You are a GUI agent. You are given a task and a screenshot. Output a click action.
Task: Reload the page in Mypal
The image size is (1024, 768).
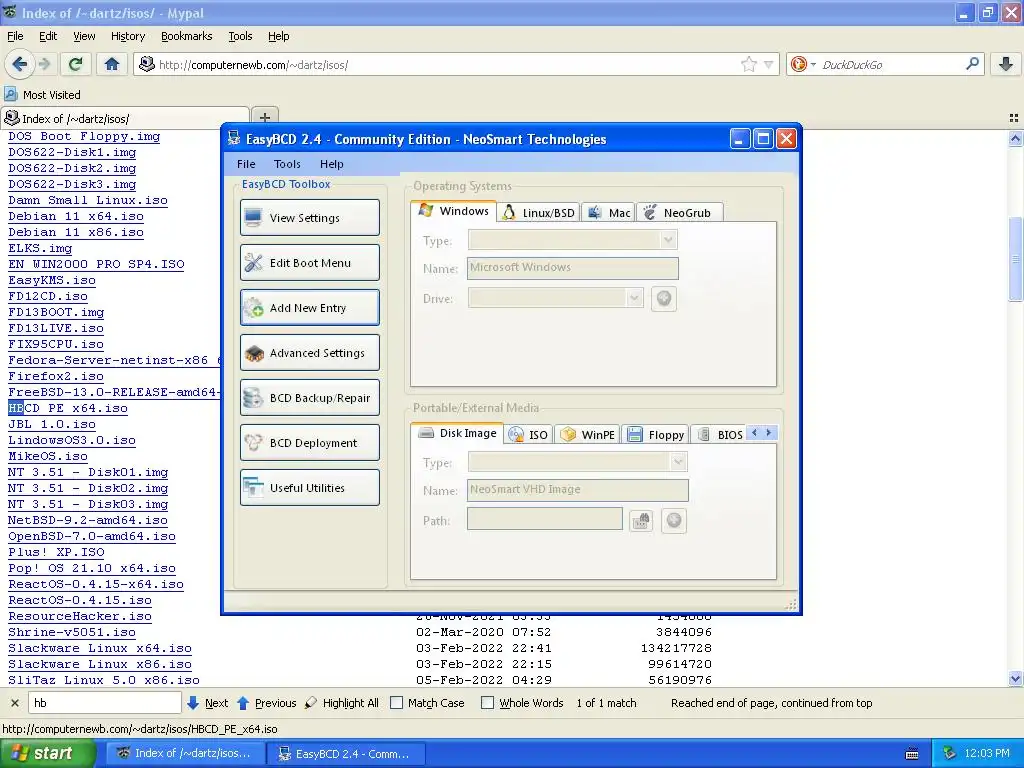tap(76, 64)
